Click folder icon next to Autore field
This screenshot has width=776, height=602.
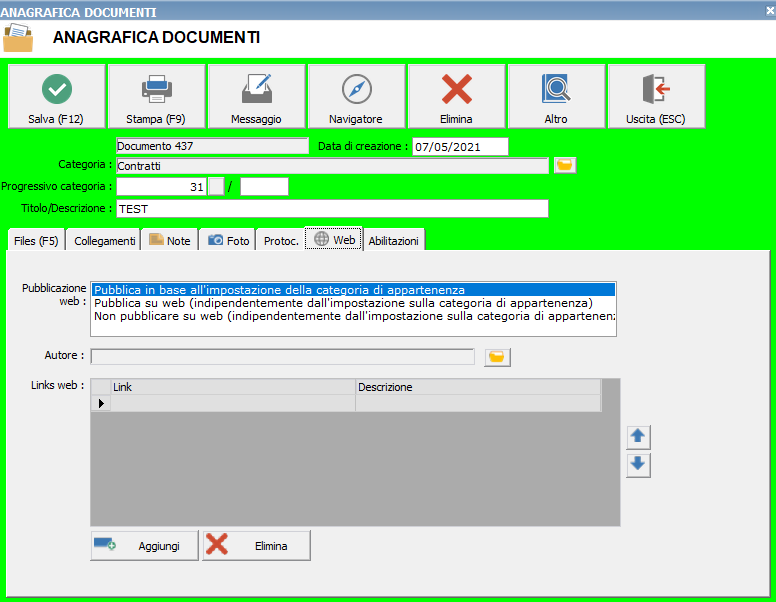click(x=497, y=357)
